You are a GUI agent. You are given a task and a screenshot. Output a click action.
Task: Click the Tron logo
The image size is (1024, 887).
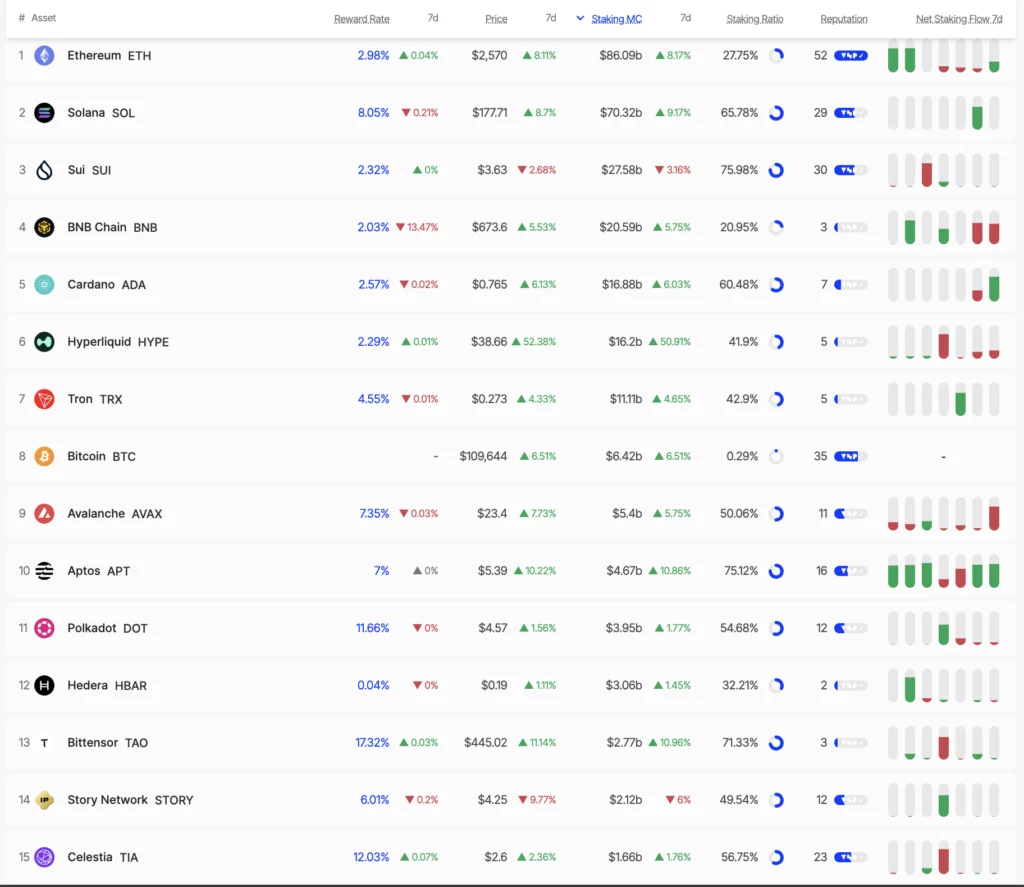point(44,399)
